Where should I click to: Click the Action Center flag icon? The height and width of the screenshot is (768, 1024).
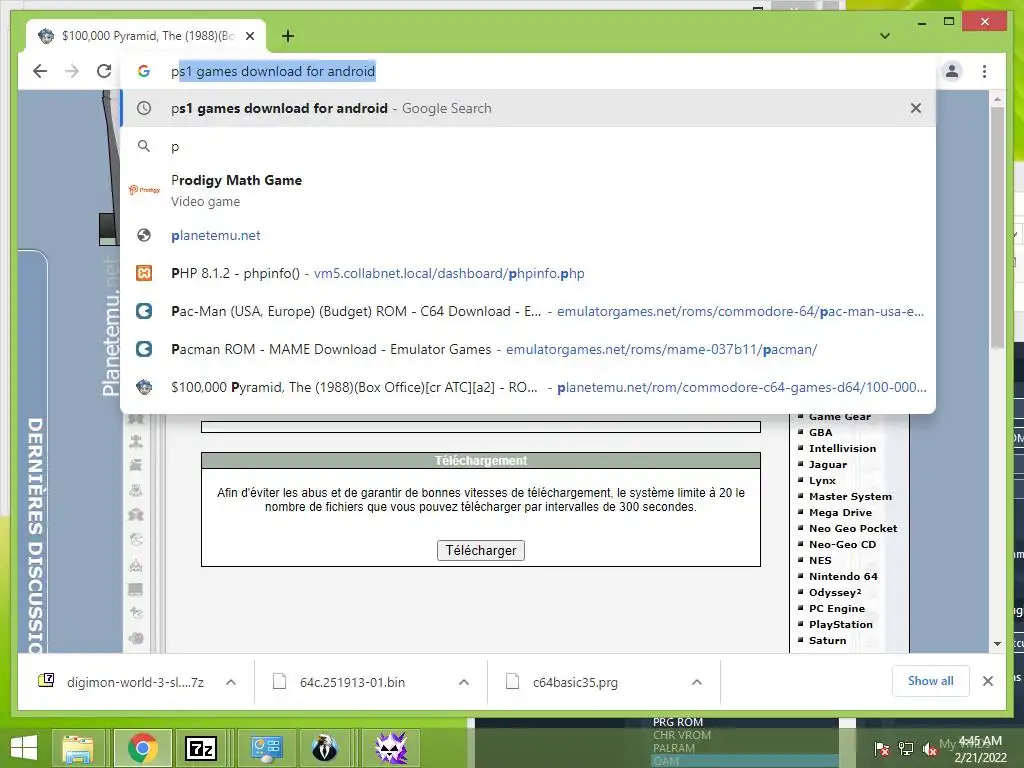(x=882, y=749)
